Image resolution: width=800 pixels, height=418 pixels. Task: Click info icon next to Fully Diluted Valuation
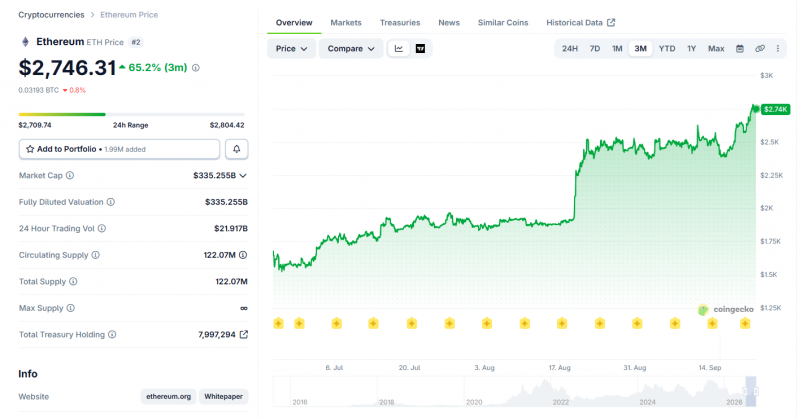[111, 202]
